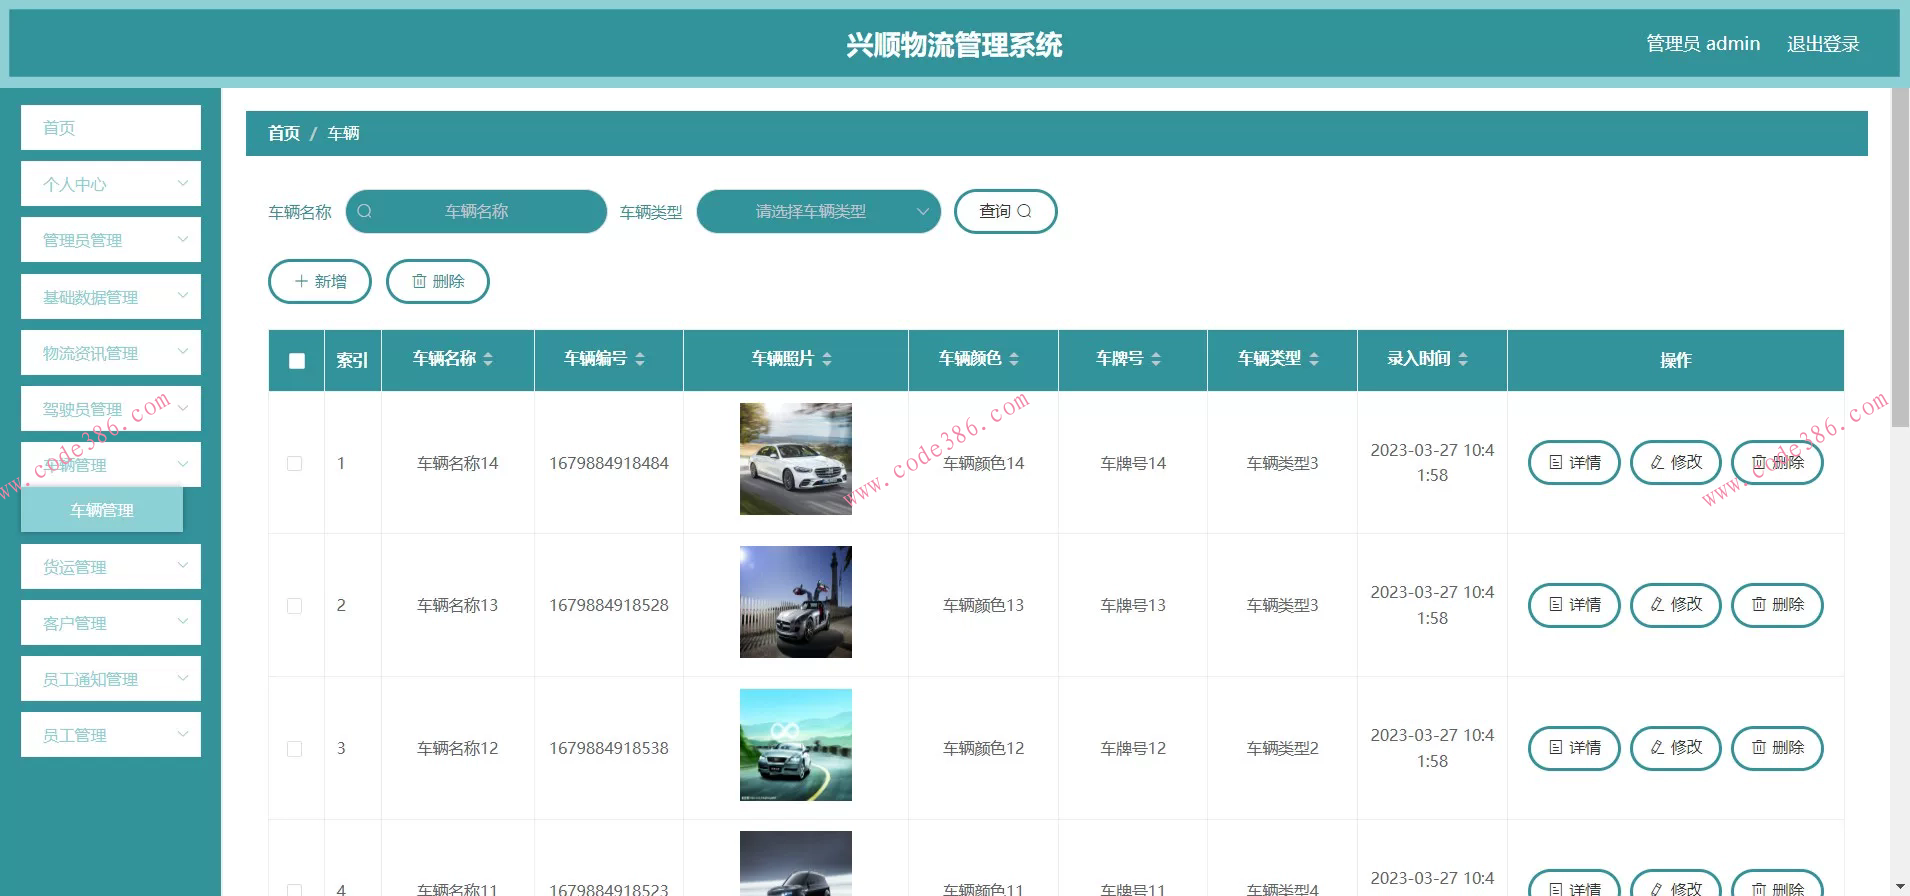Click cell 1679884918538

[x=609, y=748]
